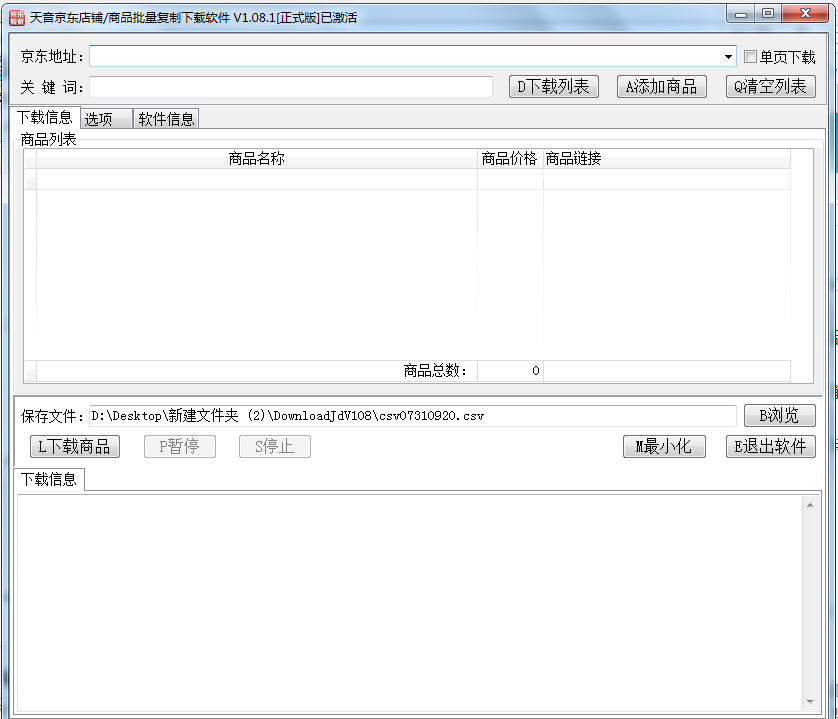The width and height of the screenshot is (838, 719).
Task: Click the app icon in the title bar
Action: point(17,18)
